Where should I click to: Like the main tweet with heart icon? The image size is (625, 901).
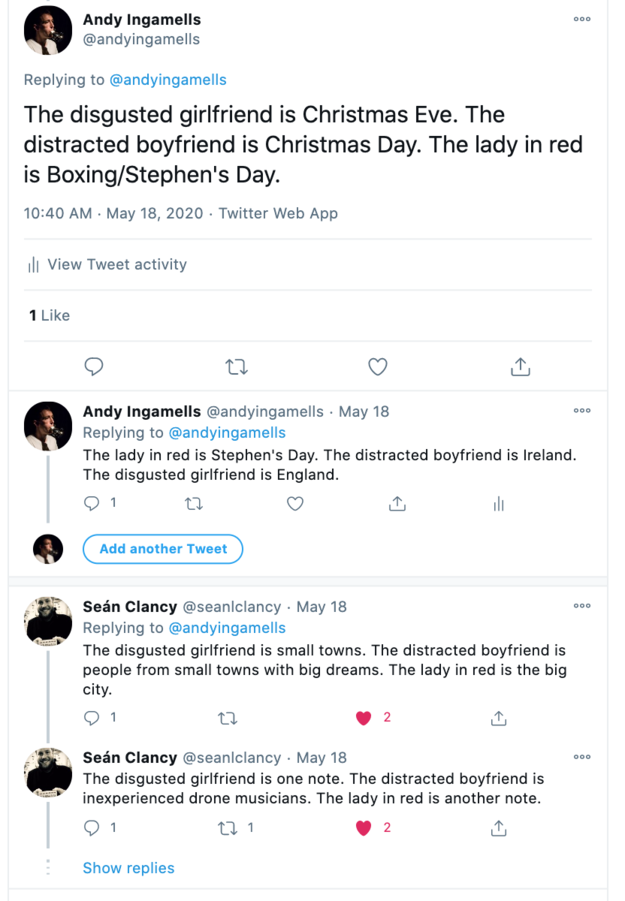coord(378,367)
